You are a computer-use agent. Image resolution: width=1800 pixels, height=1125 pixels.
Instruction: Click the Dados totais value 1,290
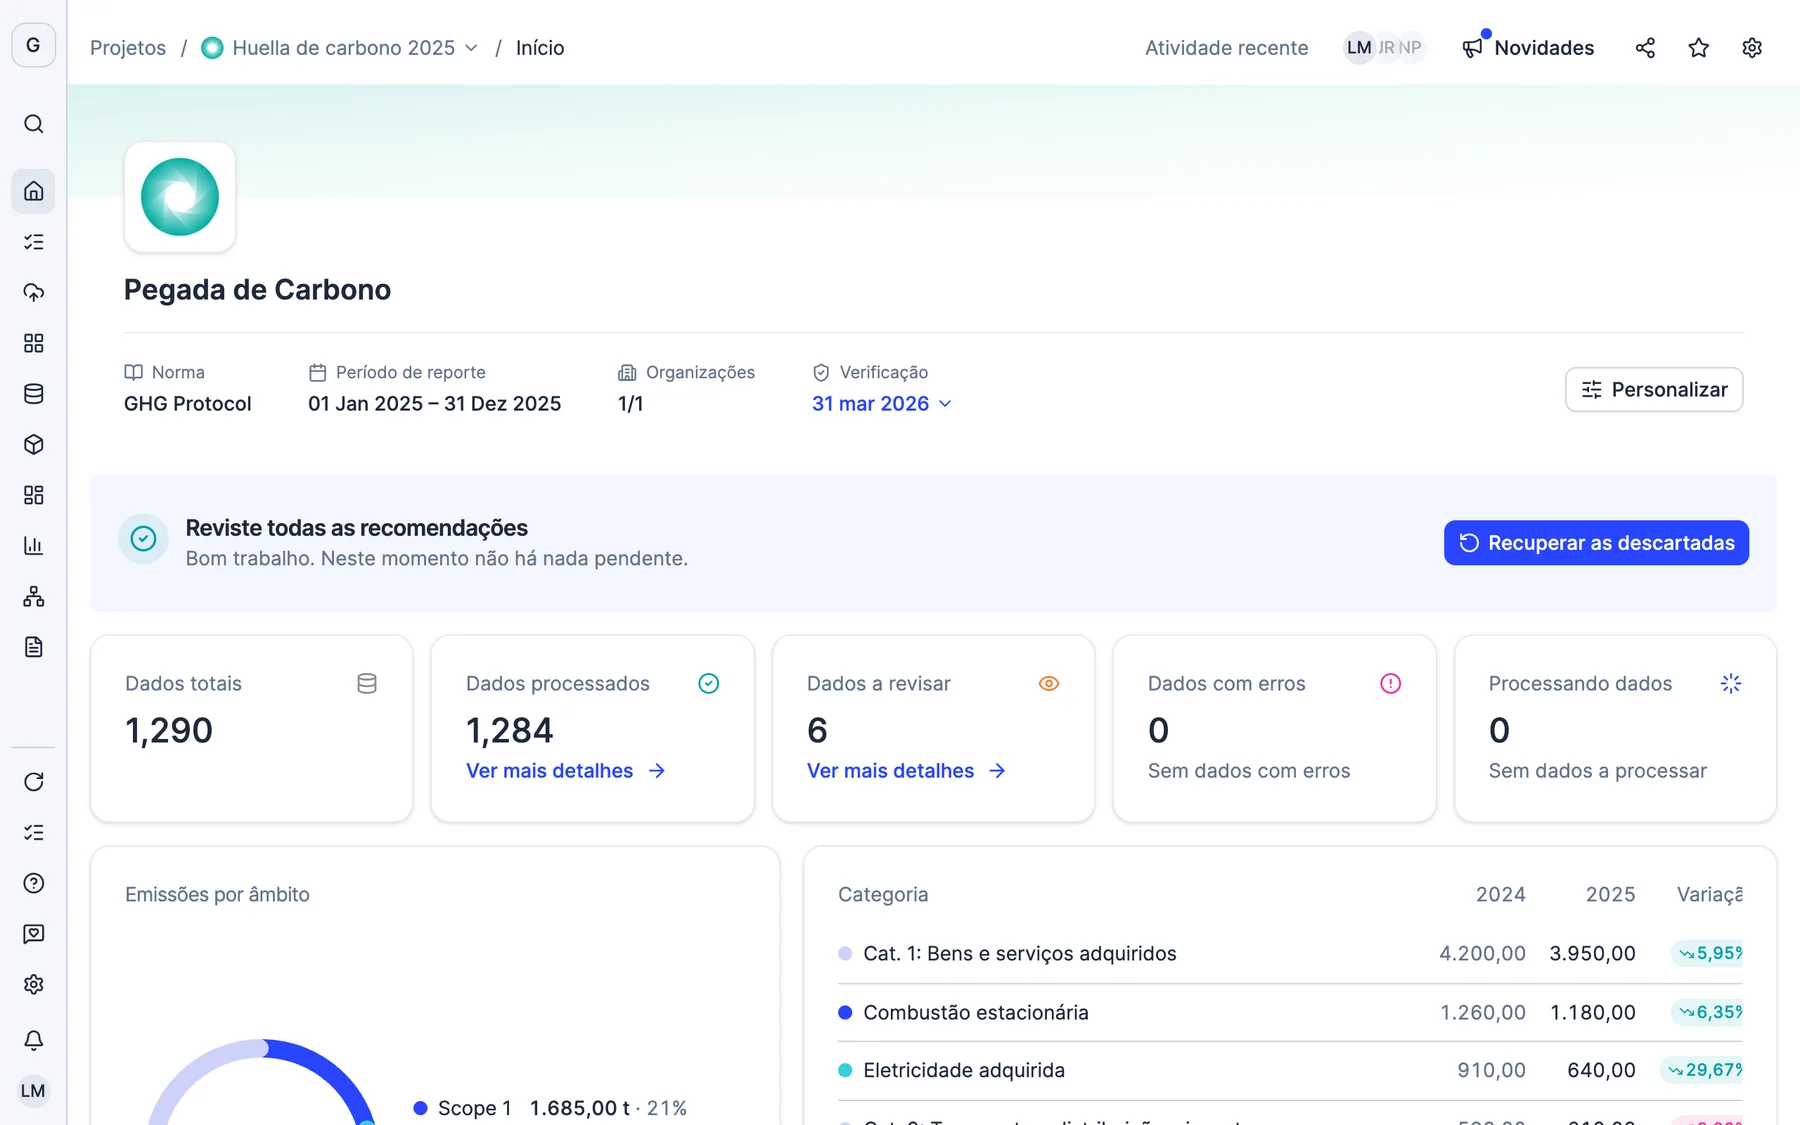pyautogui.click(x=169, y=731)
